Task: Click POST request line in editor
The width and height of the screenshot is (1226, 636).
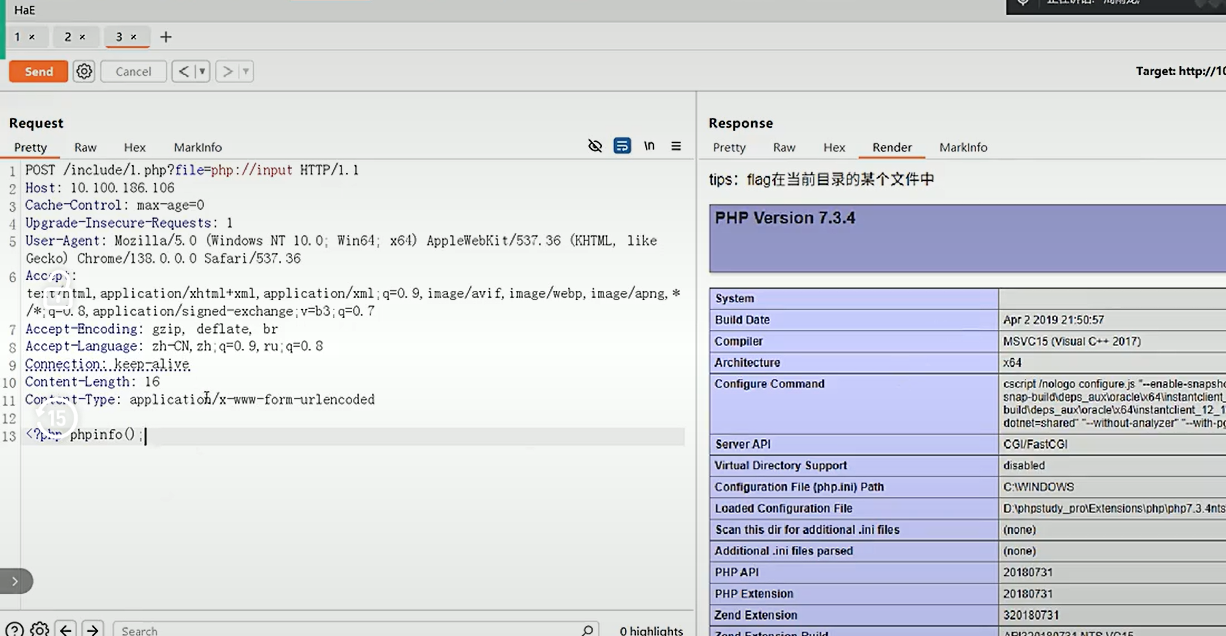Action: [192, 170]
